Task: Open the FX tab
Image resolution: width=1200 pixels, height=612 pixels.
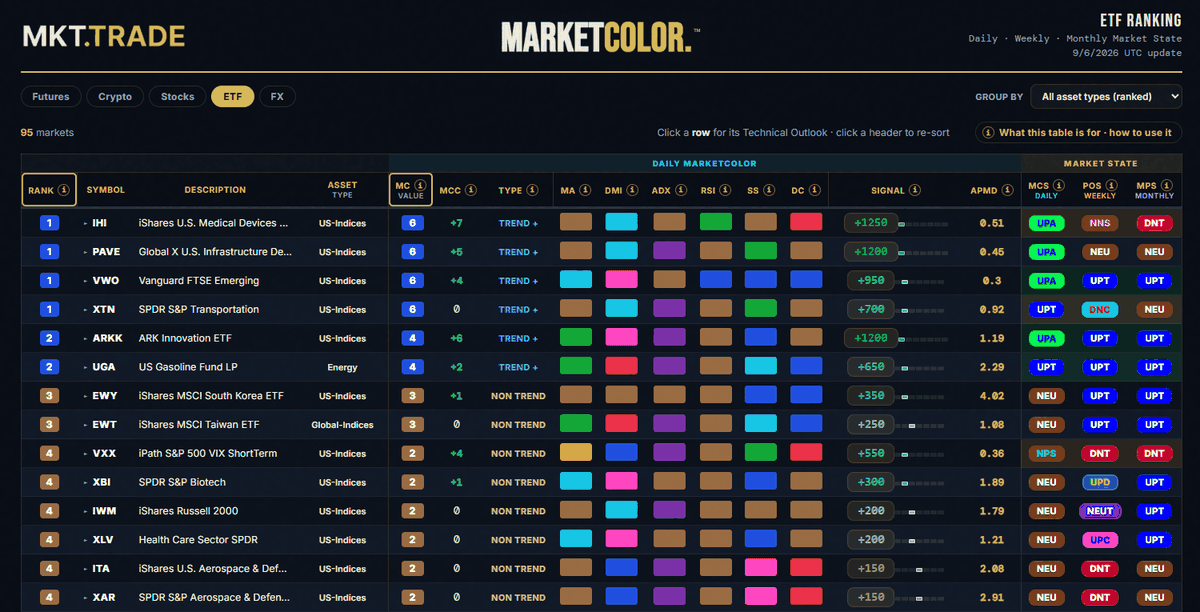Action: pos(277,97)
